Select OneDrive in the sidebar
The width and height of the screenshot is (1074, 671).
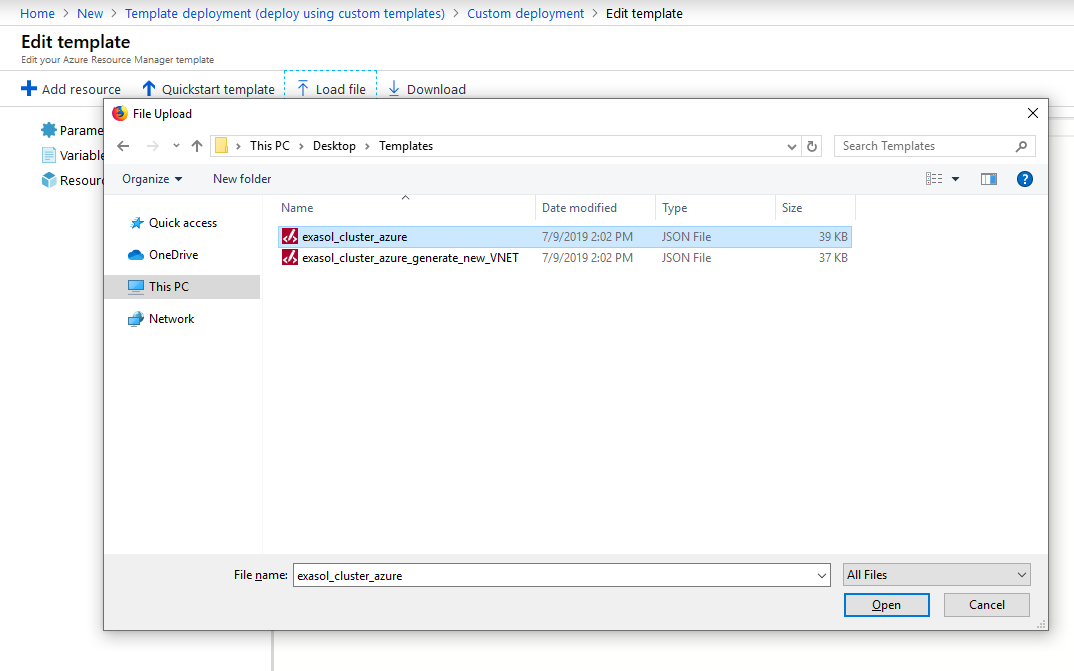tap(173, 255)
